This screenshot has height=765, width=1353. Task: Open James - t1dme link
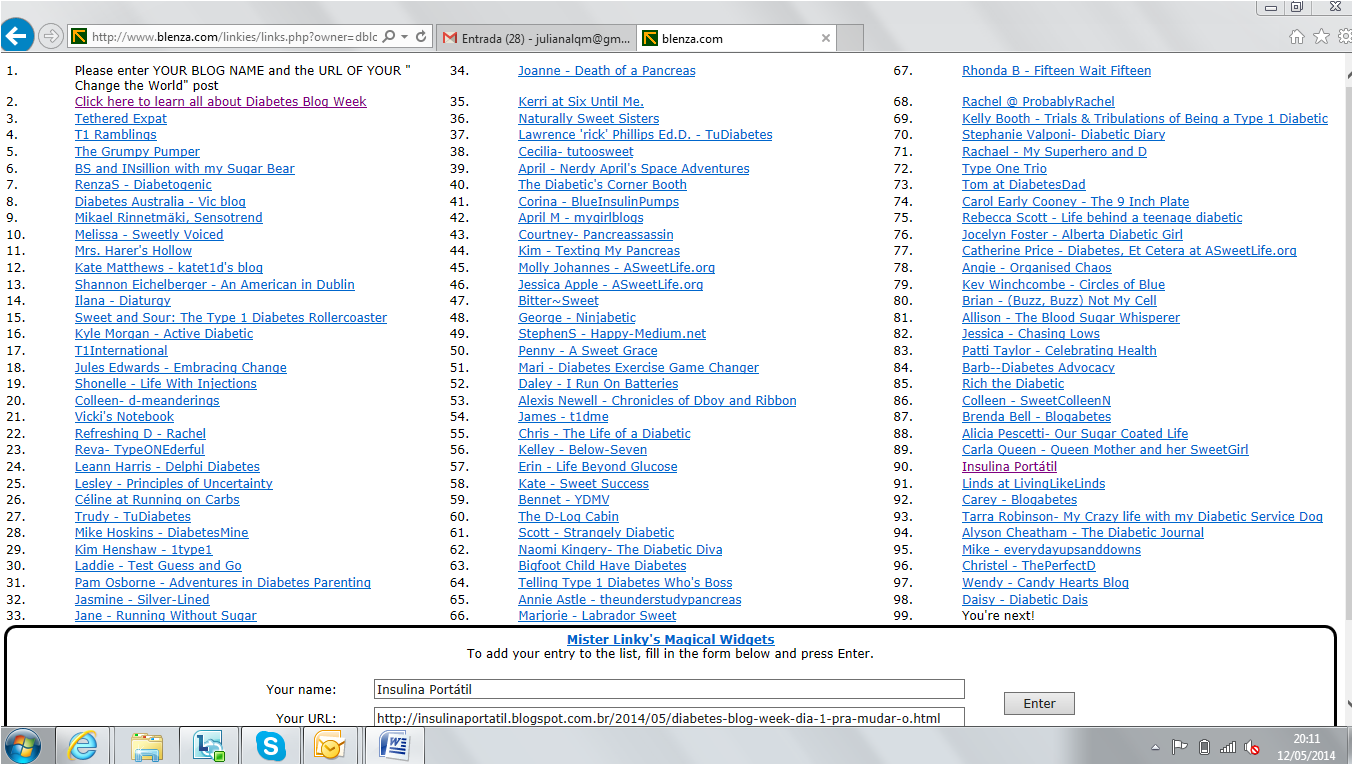[563, 417]
